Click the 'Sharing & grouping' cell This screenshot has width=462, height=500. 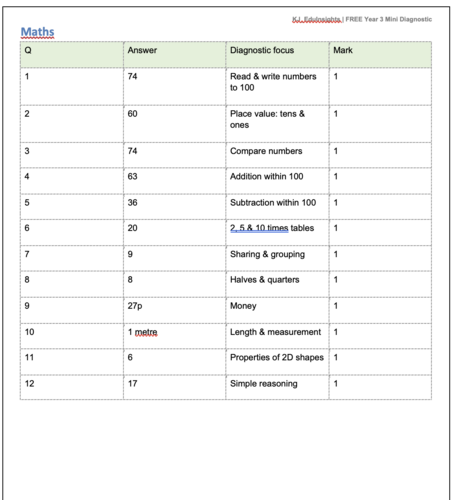[x=277, y=258]
